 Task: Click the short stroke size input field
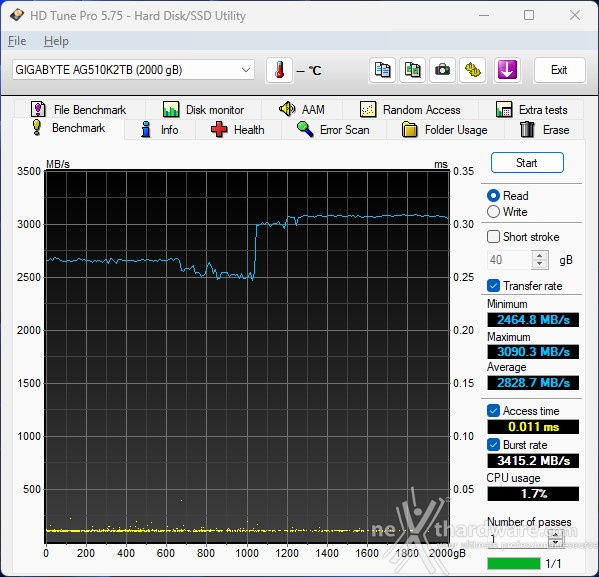(x=509, y=260)
